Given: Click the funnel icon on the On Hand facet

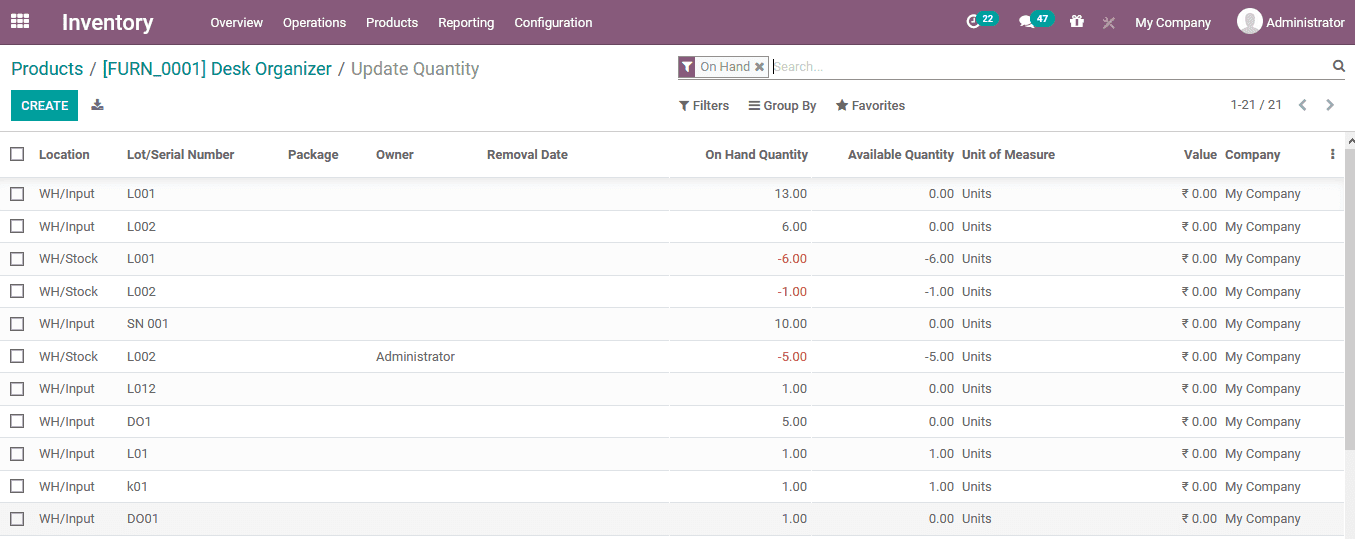Looking at the screenshot, I should tap(686, 67).
